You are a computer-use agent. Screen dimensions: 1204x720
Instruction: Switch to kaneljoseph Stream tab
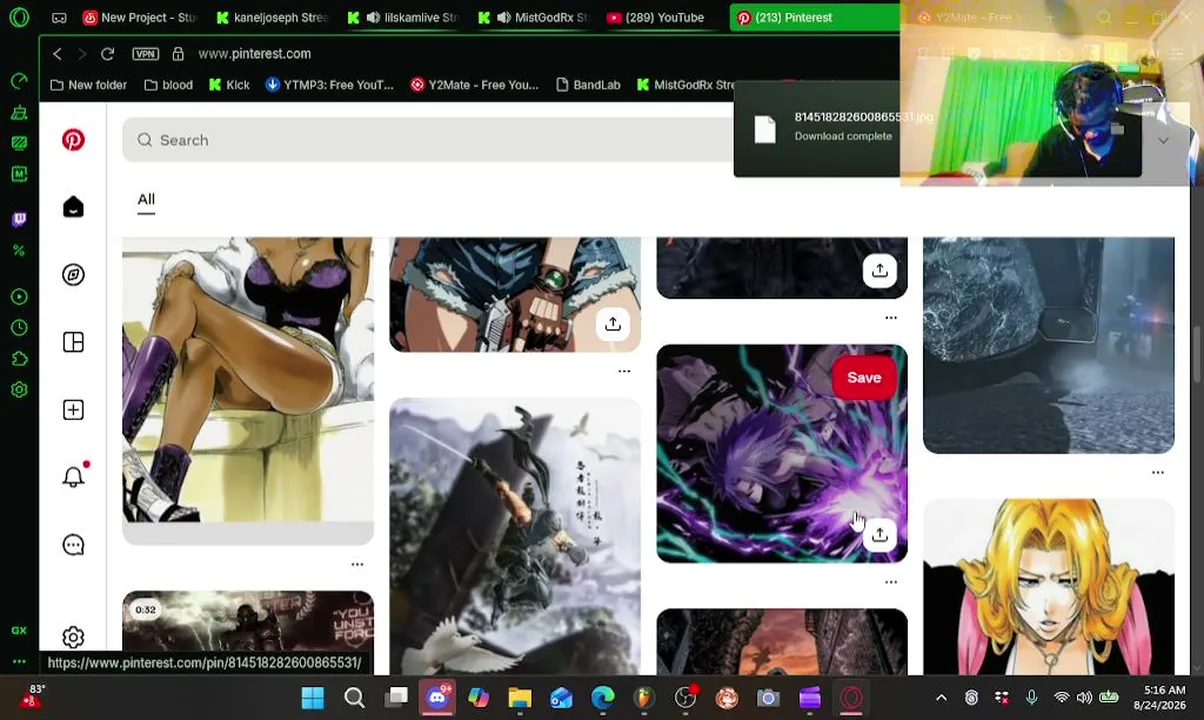(270, 17)
